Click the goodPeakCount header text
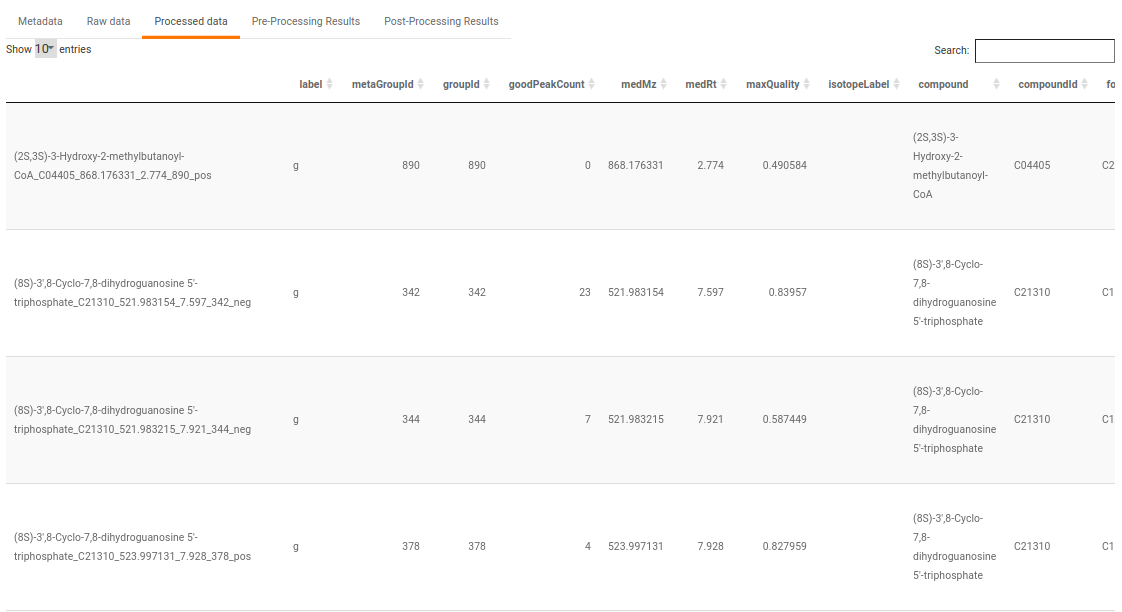Viewport: 1122px width, 612px height. click(547, 84)
